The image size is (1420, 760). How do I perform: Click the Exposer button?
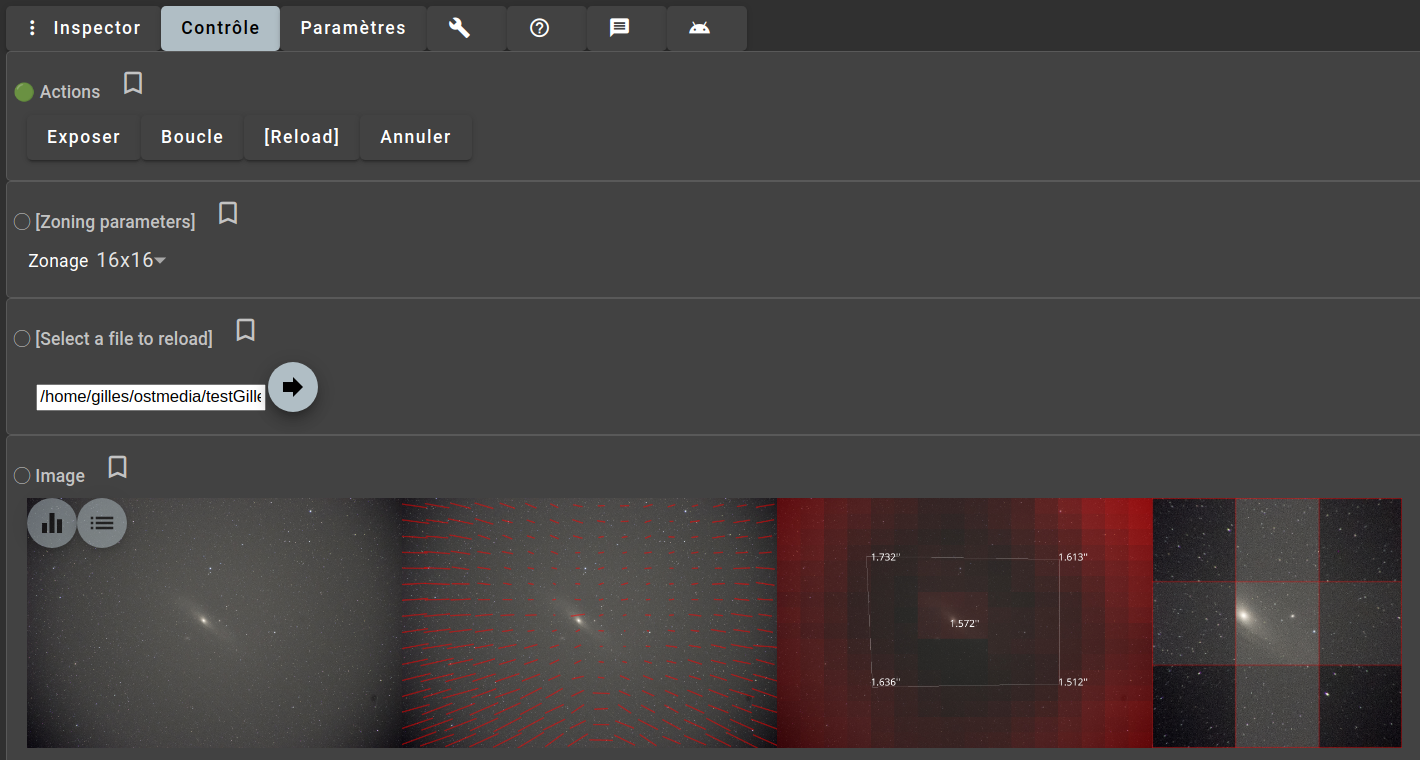pos(83,137)
